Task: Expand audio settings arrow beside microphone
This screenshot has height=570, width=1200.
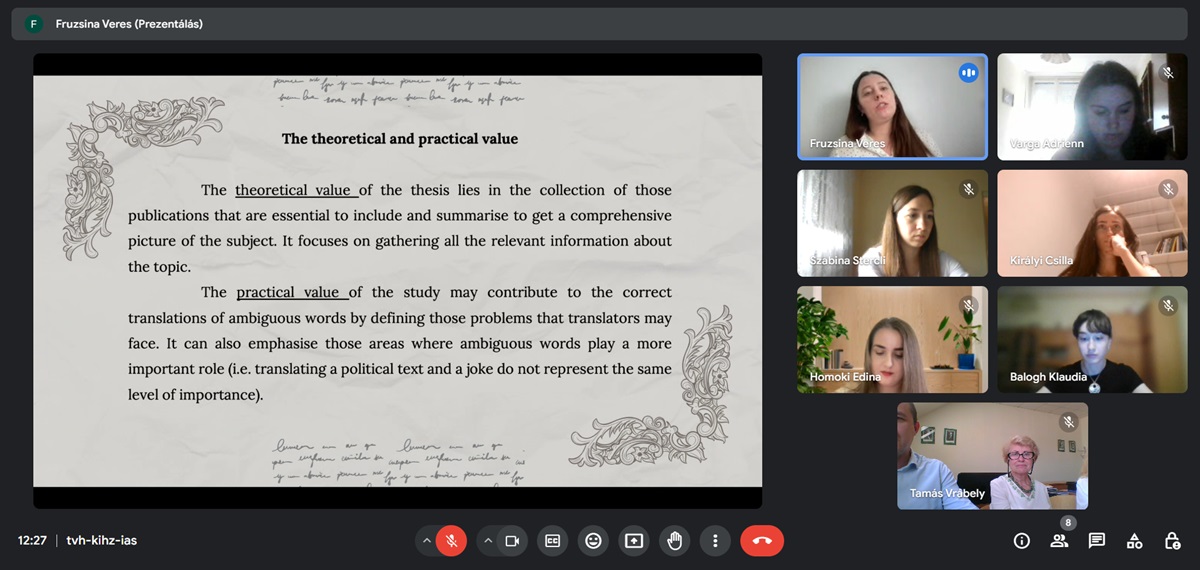Action: [427, 541]
